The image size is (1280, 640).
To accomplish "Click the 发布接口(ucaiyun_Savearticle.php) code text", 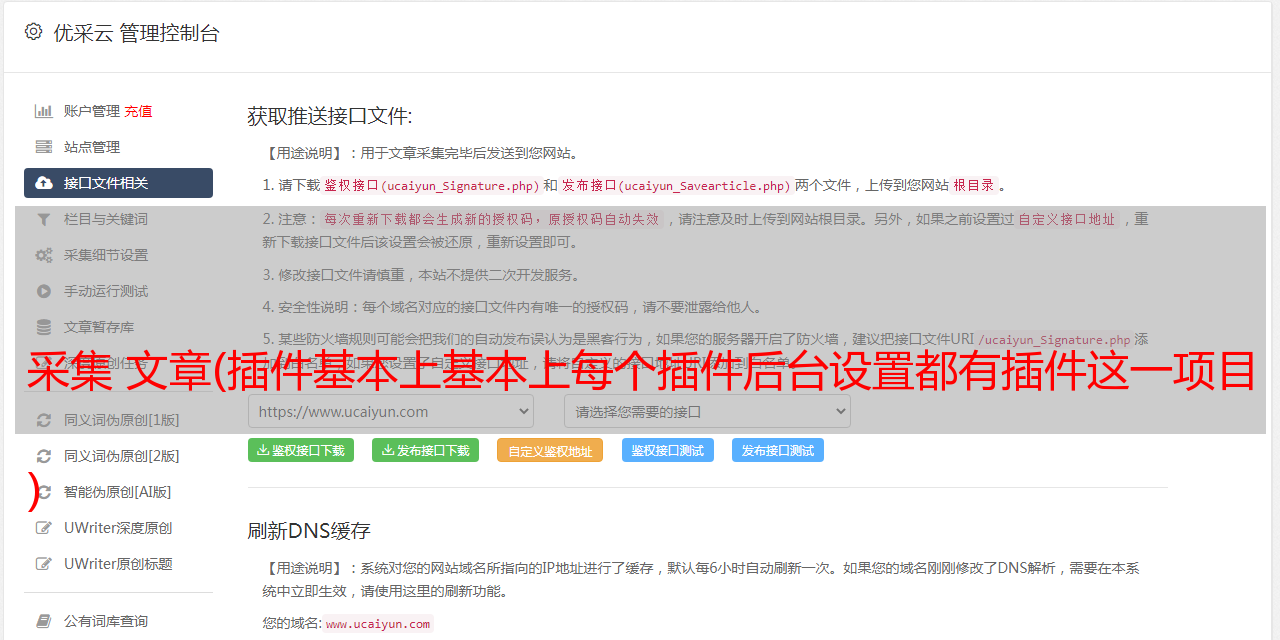I will click(676, 185).
